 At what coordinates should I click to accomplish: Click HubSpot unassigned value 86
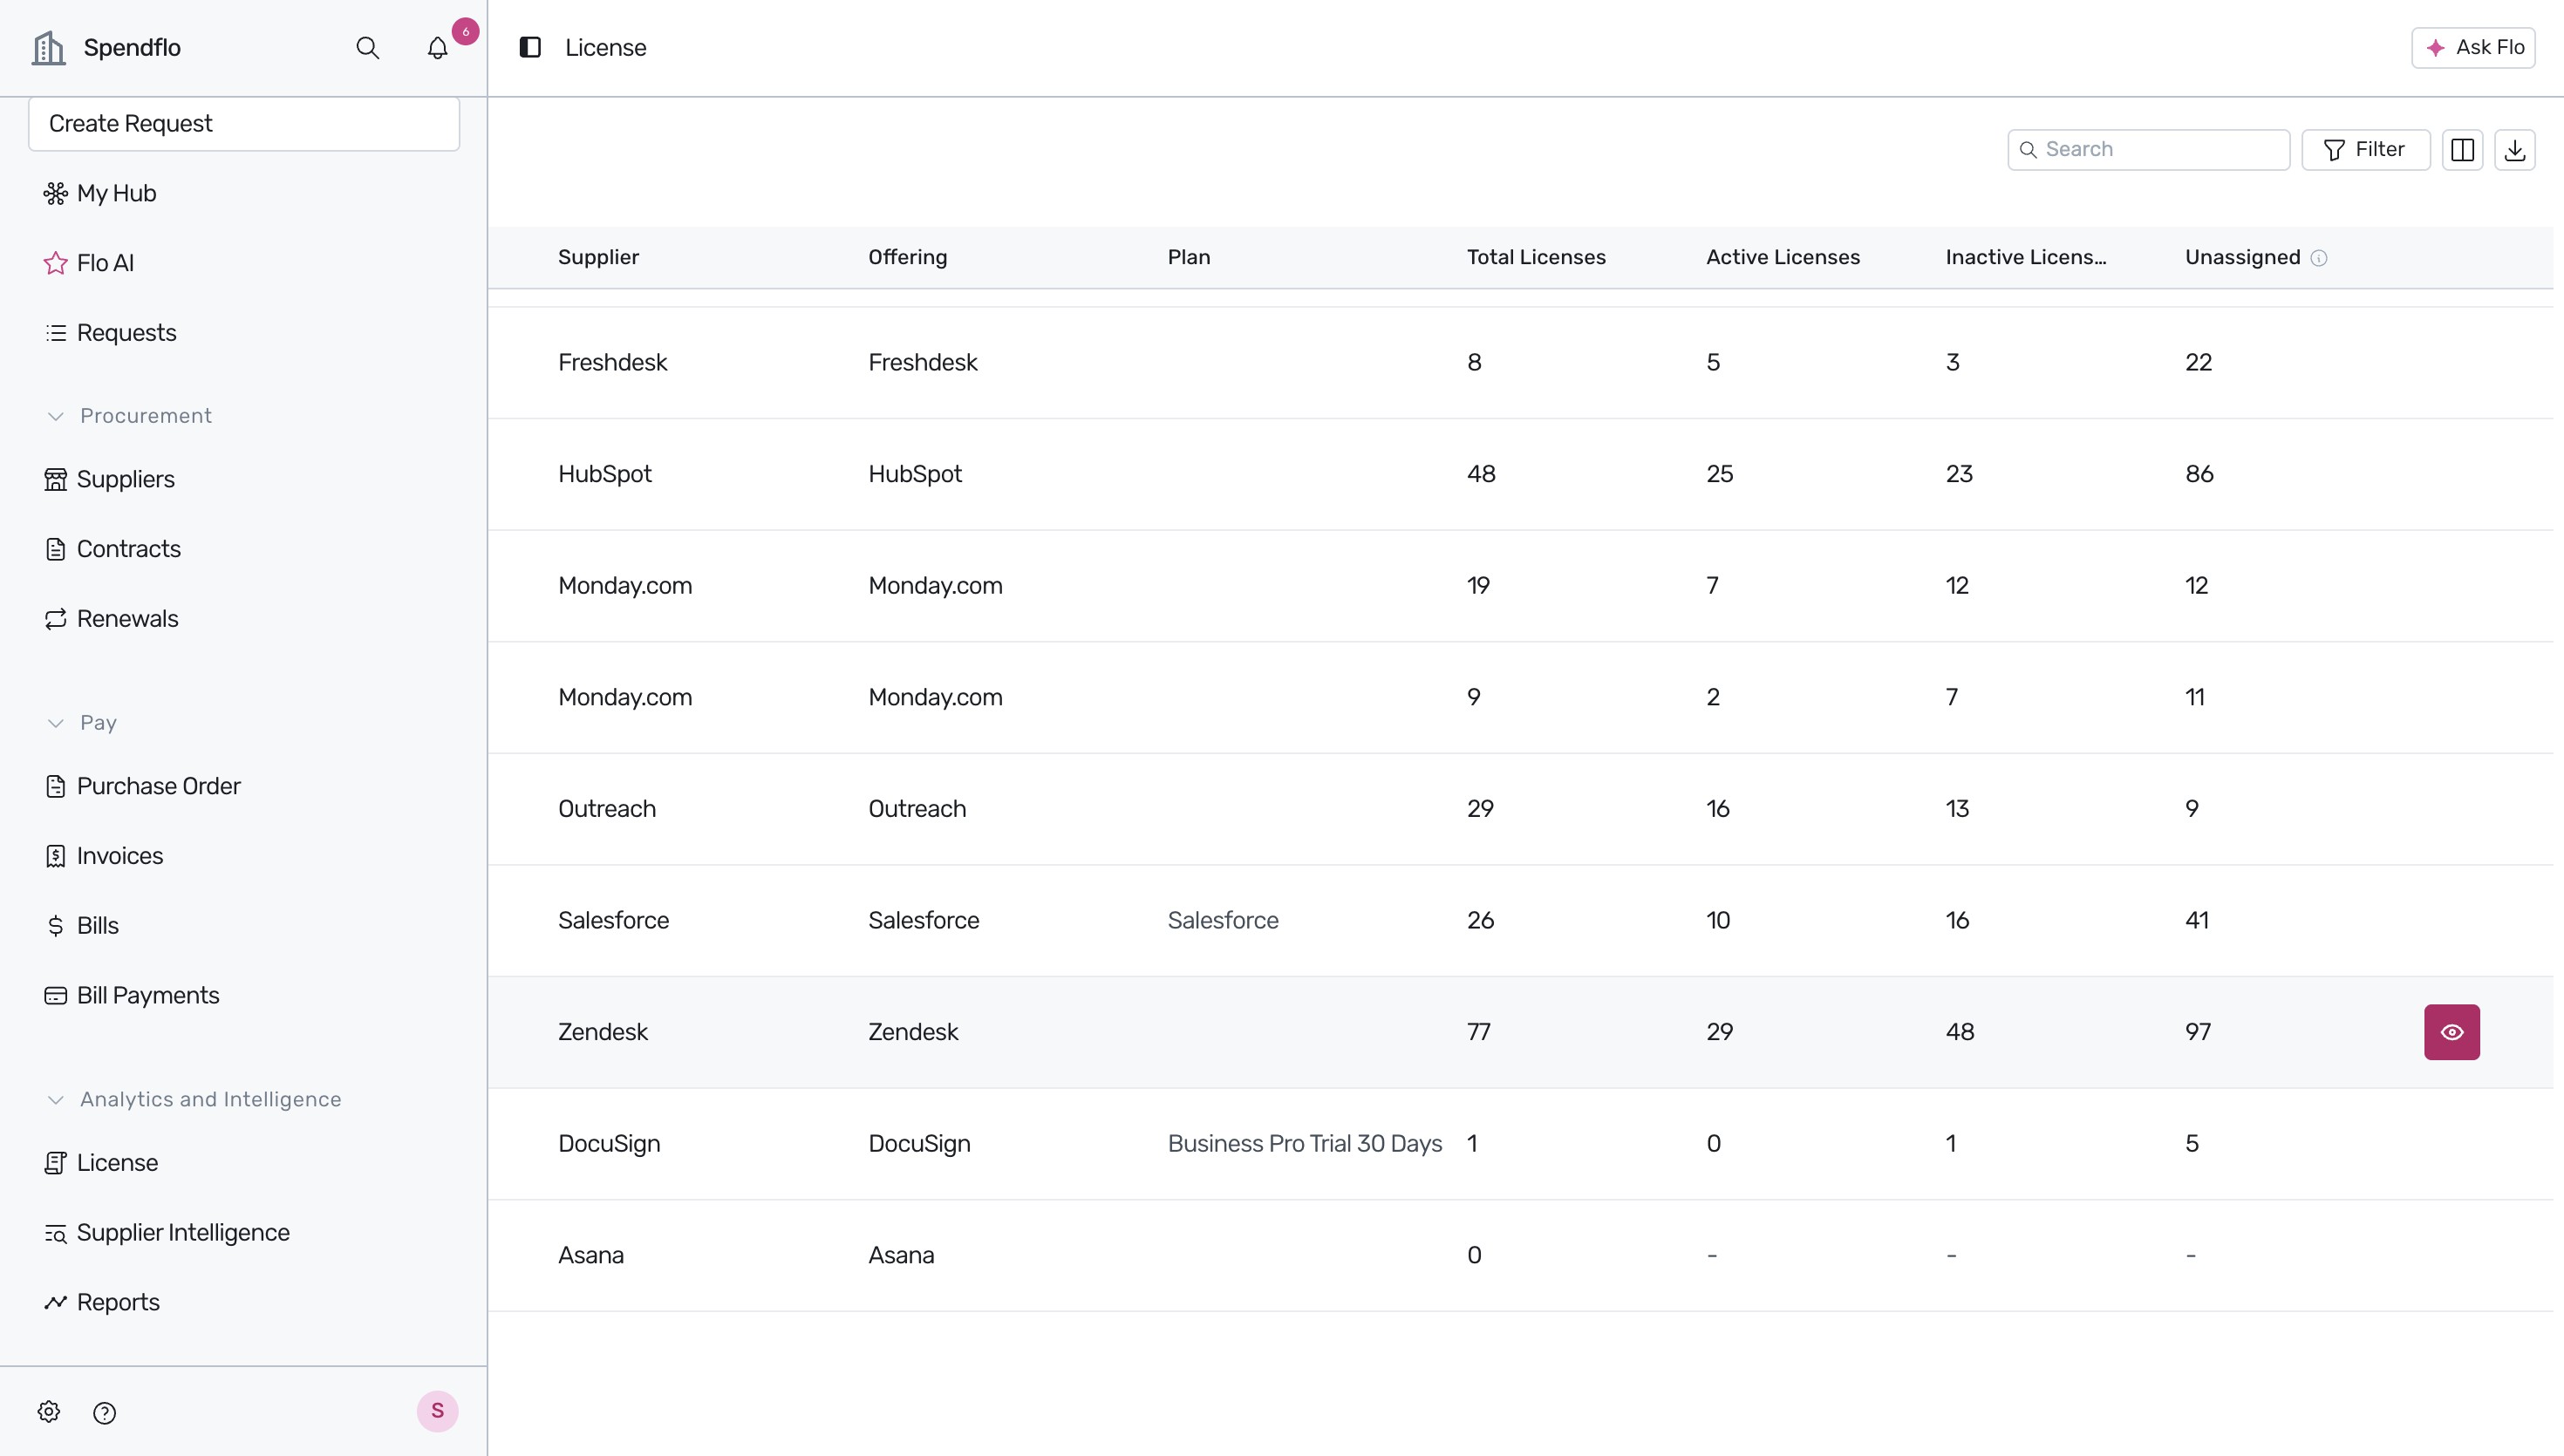[x=2198, y=474]
